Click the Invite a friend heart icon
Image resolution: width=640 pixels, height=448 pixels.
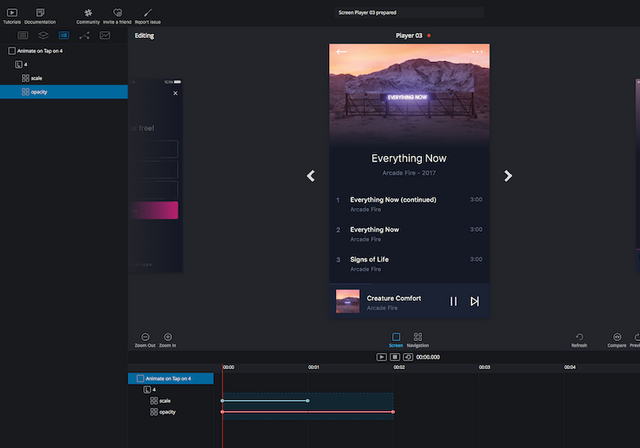tap(117, 13)
